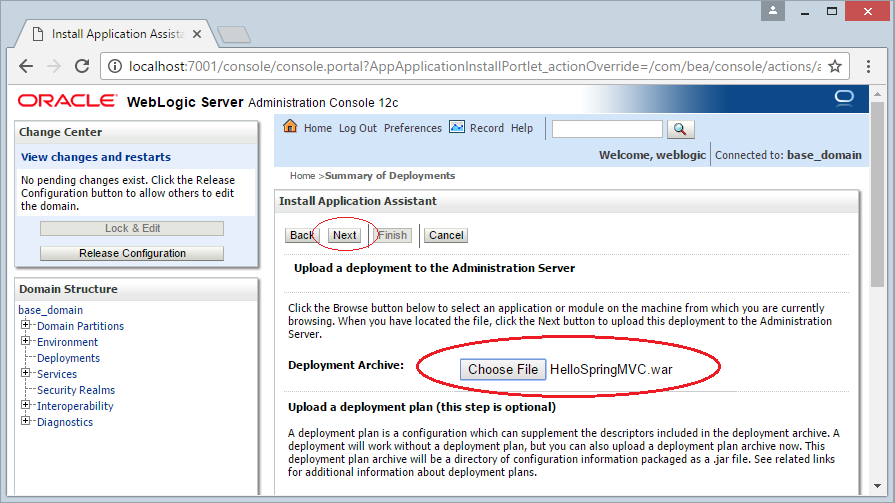Click the scrollbar down arrow
The image size is (895, 503).
[877, 486]
